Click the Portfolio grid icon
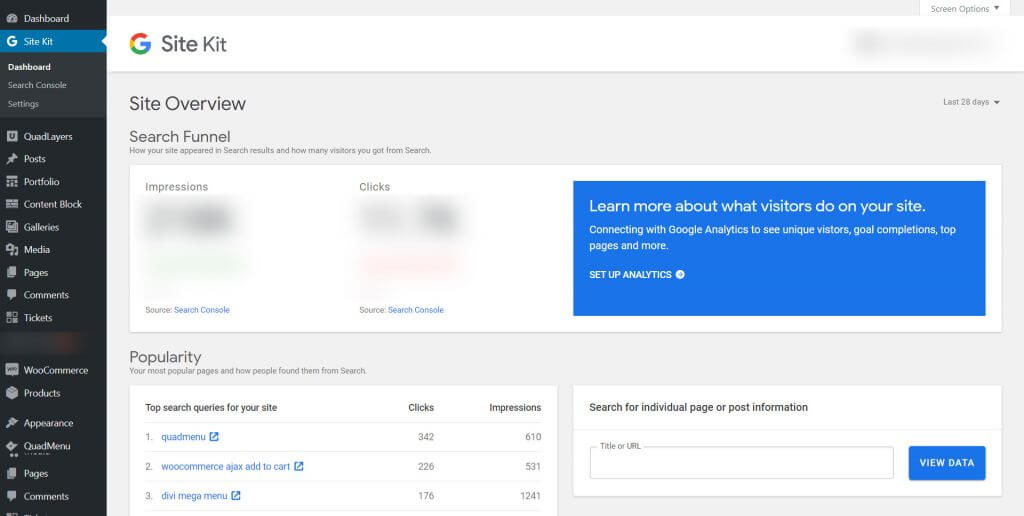The height and width of the screenshot is (516, 1024). (x=12, y=182)
